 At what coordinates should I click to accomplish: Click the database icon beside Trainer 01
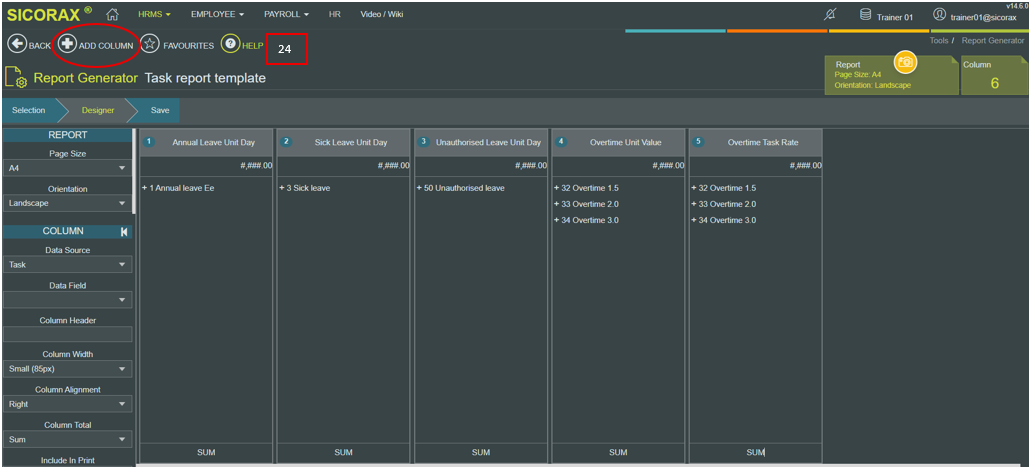click(865, 14)
